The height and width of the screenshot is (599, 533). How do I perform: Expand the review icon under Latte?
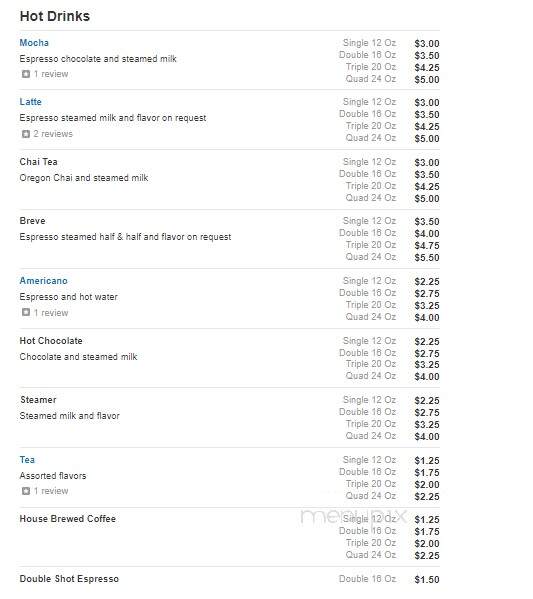click(x=26, y=134)
